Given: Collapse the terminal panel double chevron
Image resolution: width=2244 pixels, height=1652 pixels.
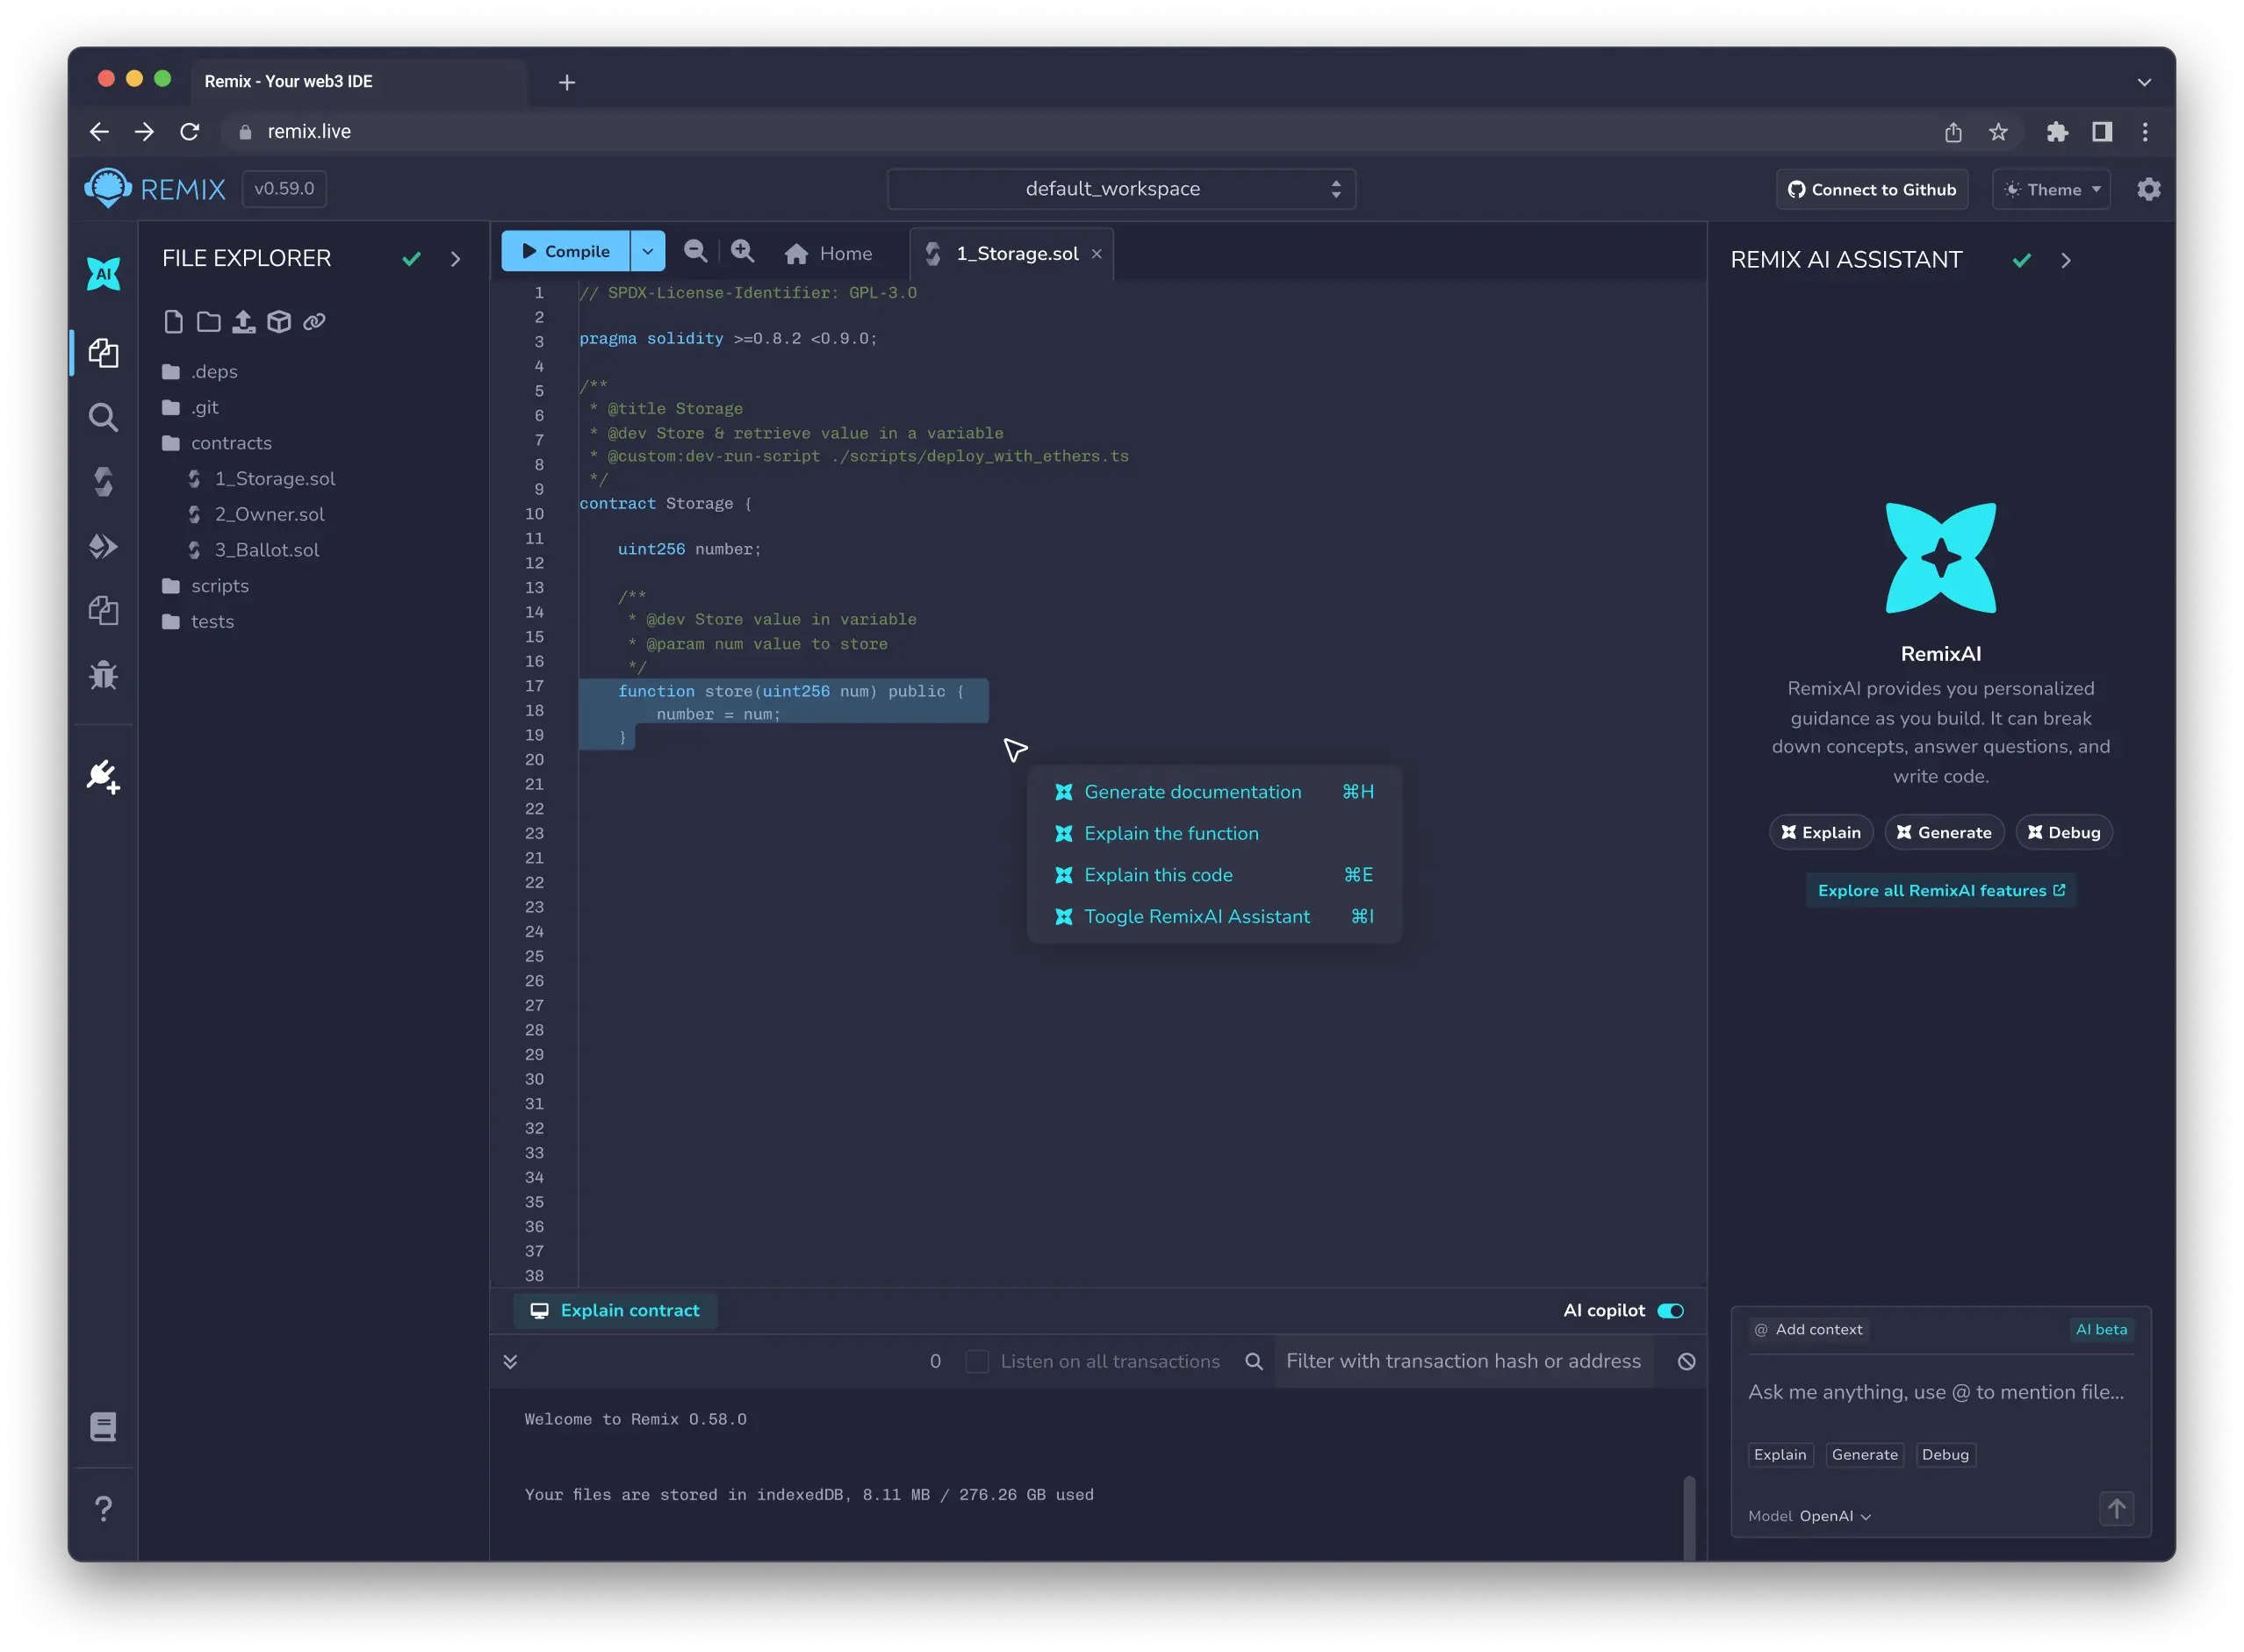Looking at the screenshot, I should (x=510, y=1361).
